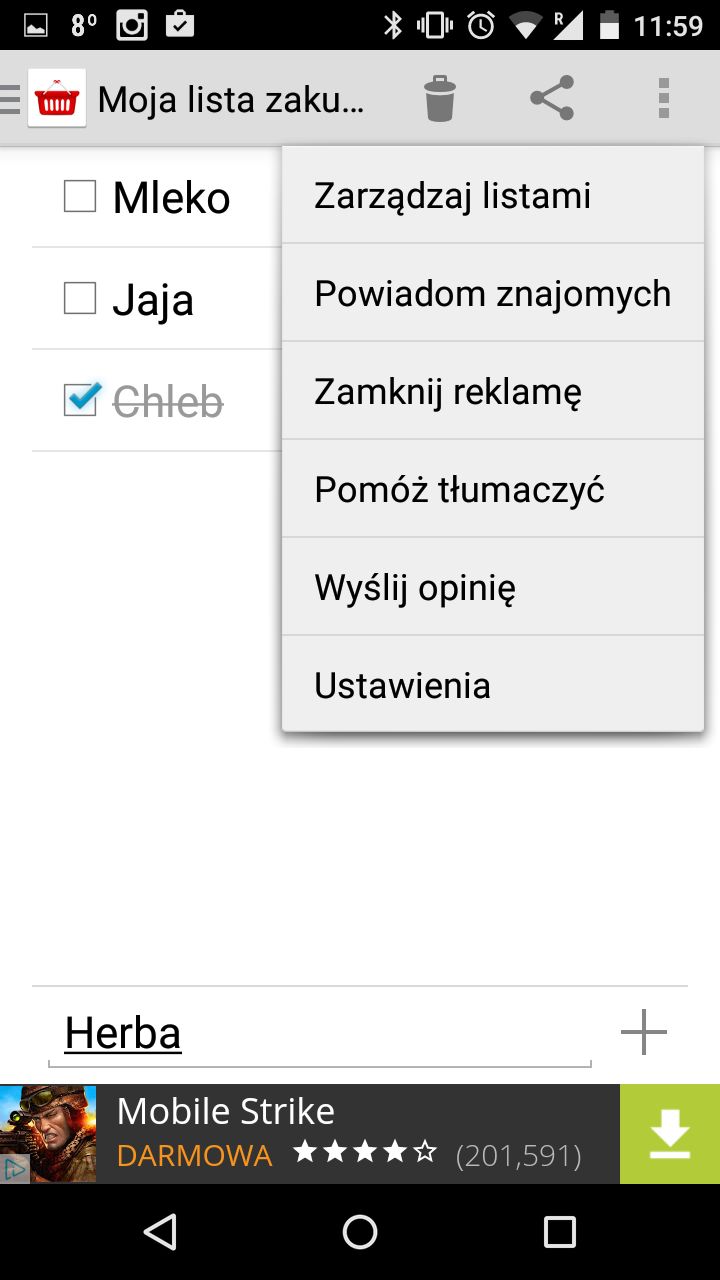Image resolution: width=720 pixels, height=1280 pixels.
Task: Tap the plus icon to add item
Action: pyautogui.click(x=643, y=1032)
